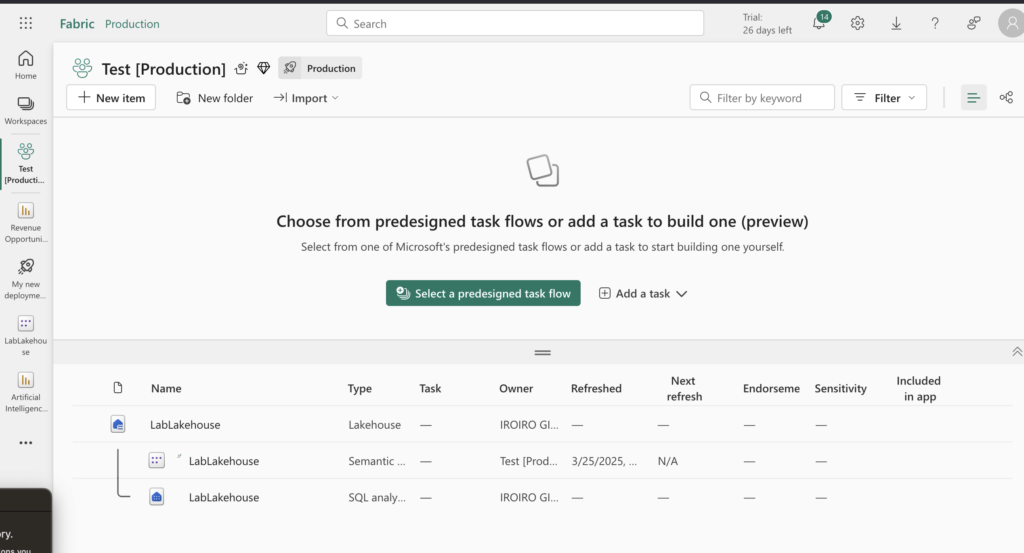Open the LabLakehouse Lakehouse item
1024x553 pixels.
click(185, 424)
